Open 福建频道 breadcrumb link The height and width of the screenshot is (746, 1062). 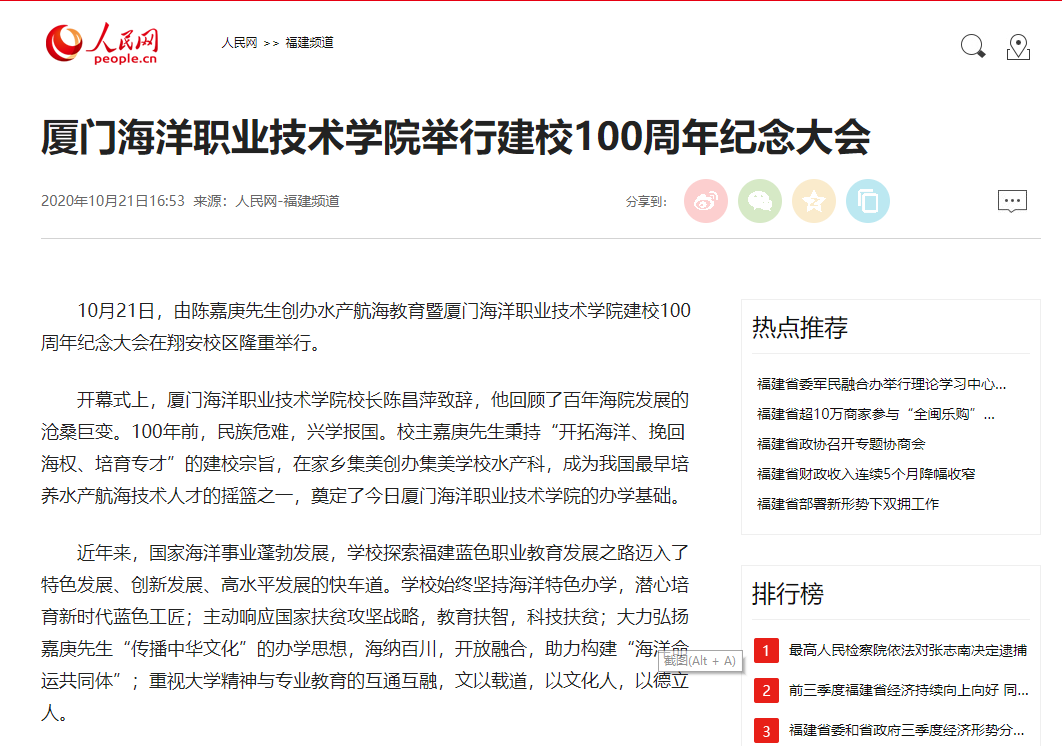(309, 43)
